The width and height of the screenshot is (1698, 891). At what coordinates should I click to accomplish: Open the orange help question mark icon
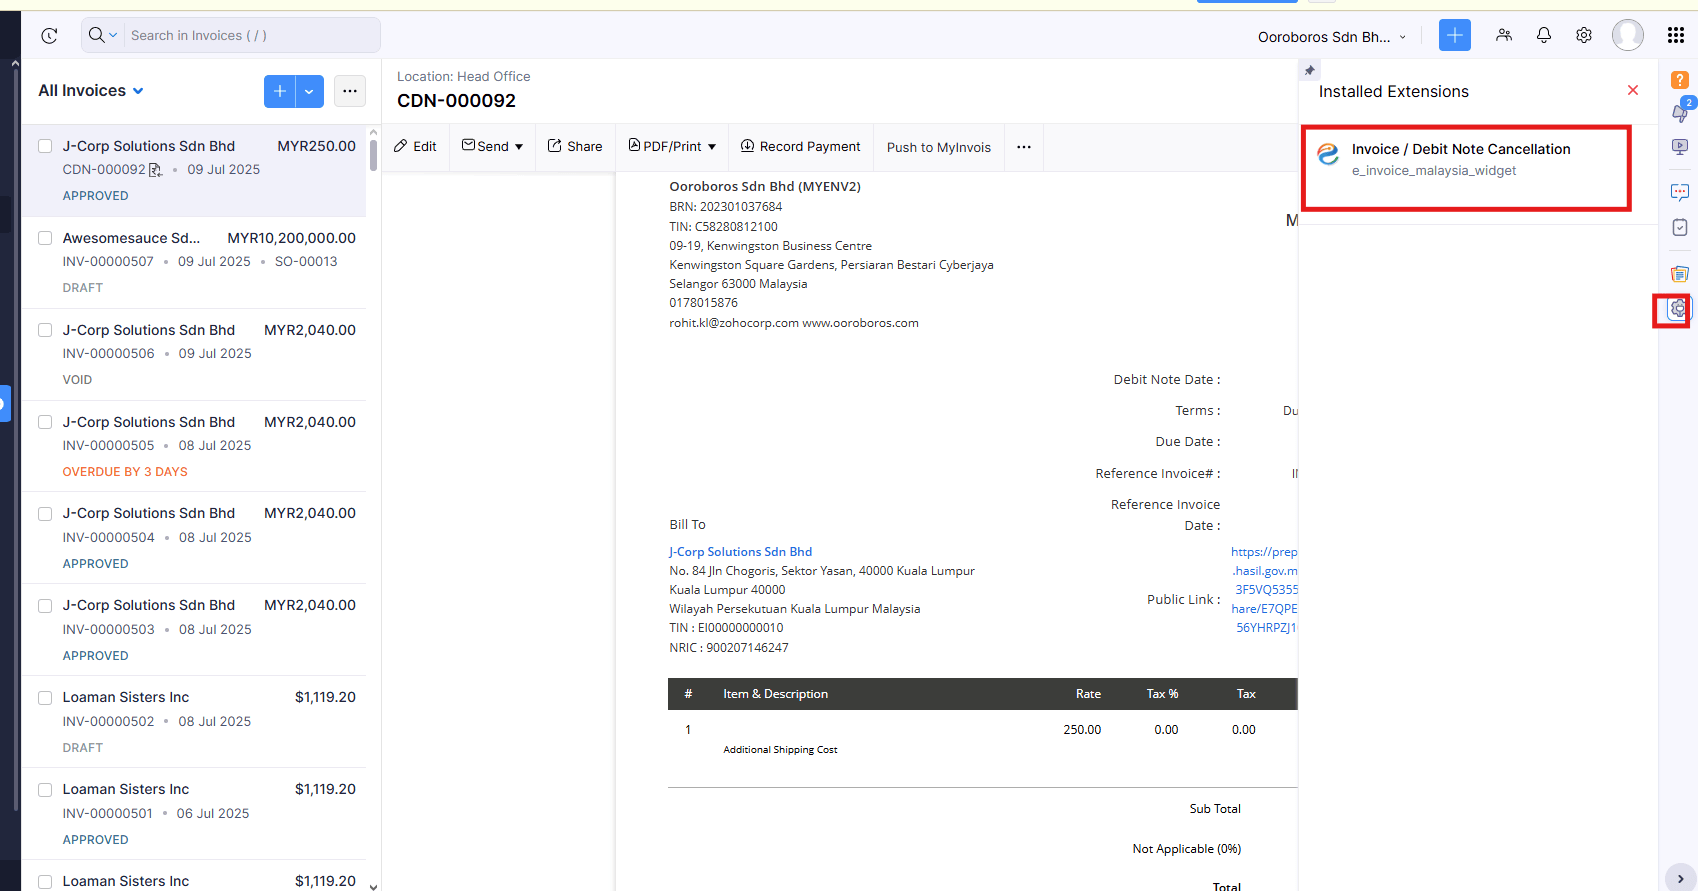(1680, 80)
